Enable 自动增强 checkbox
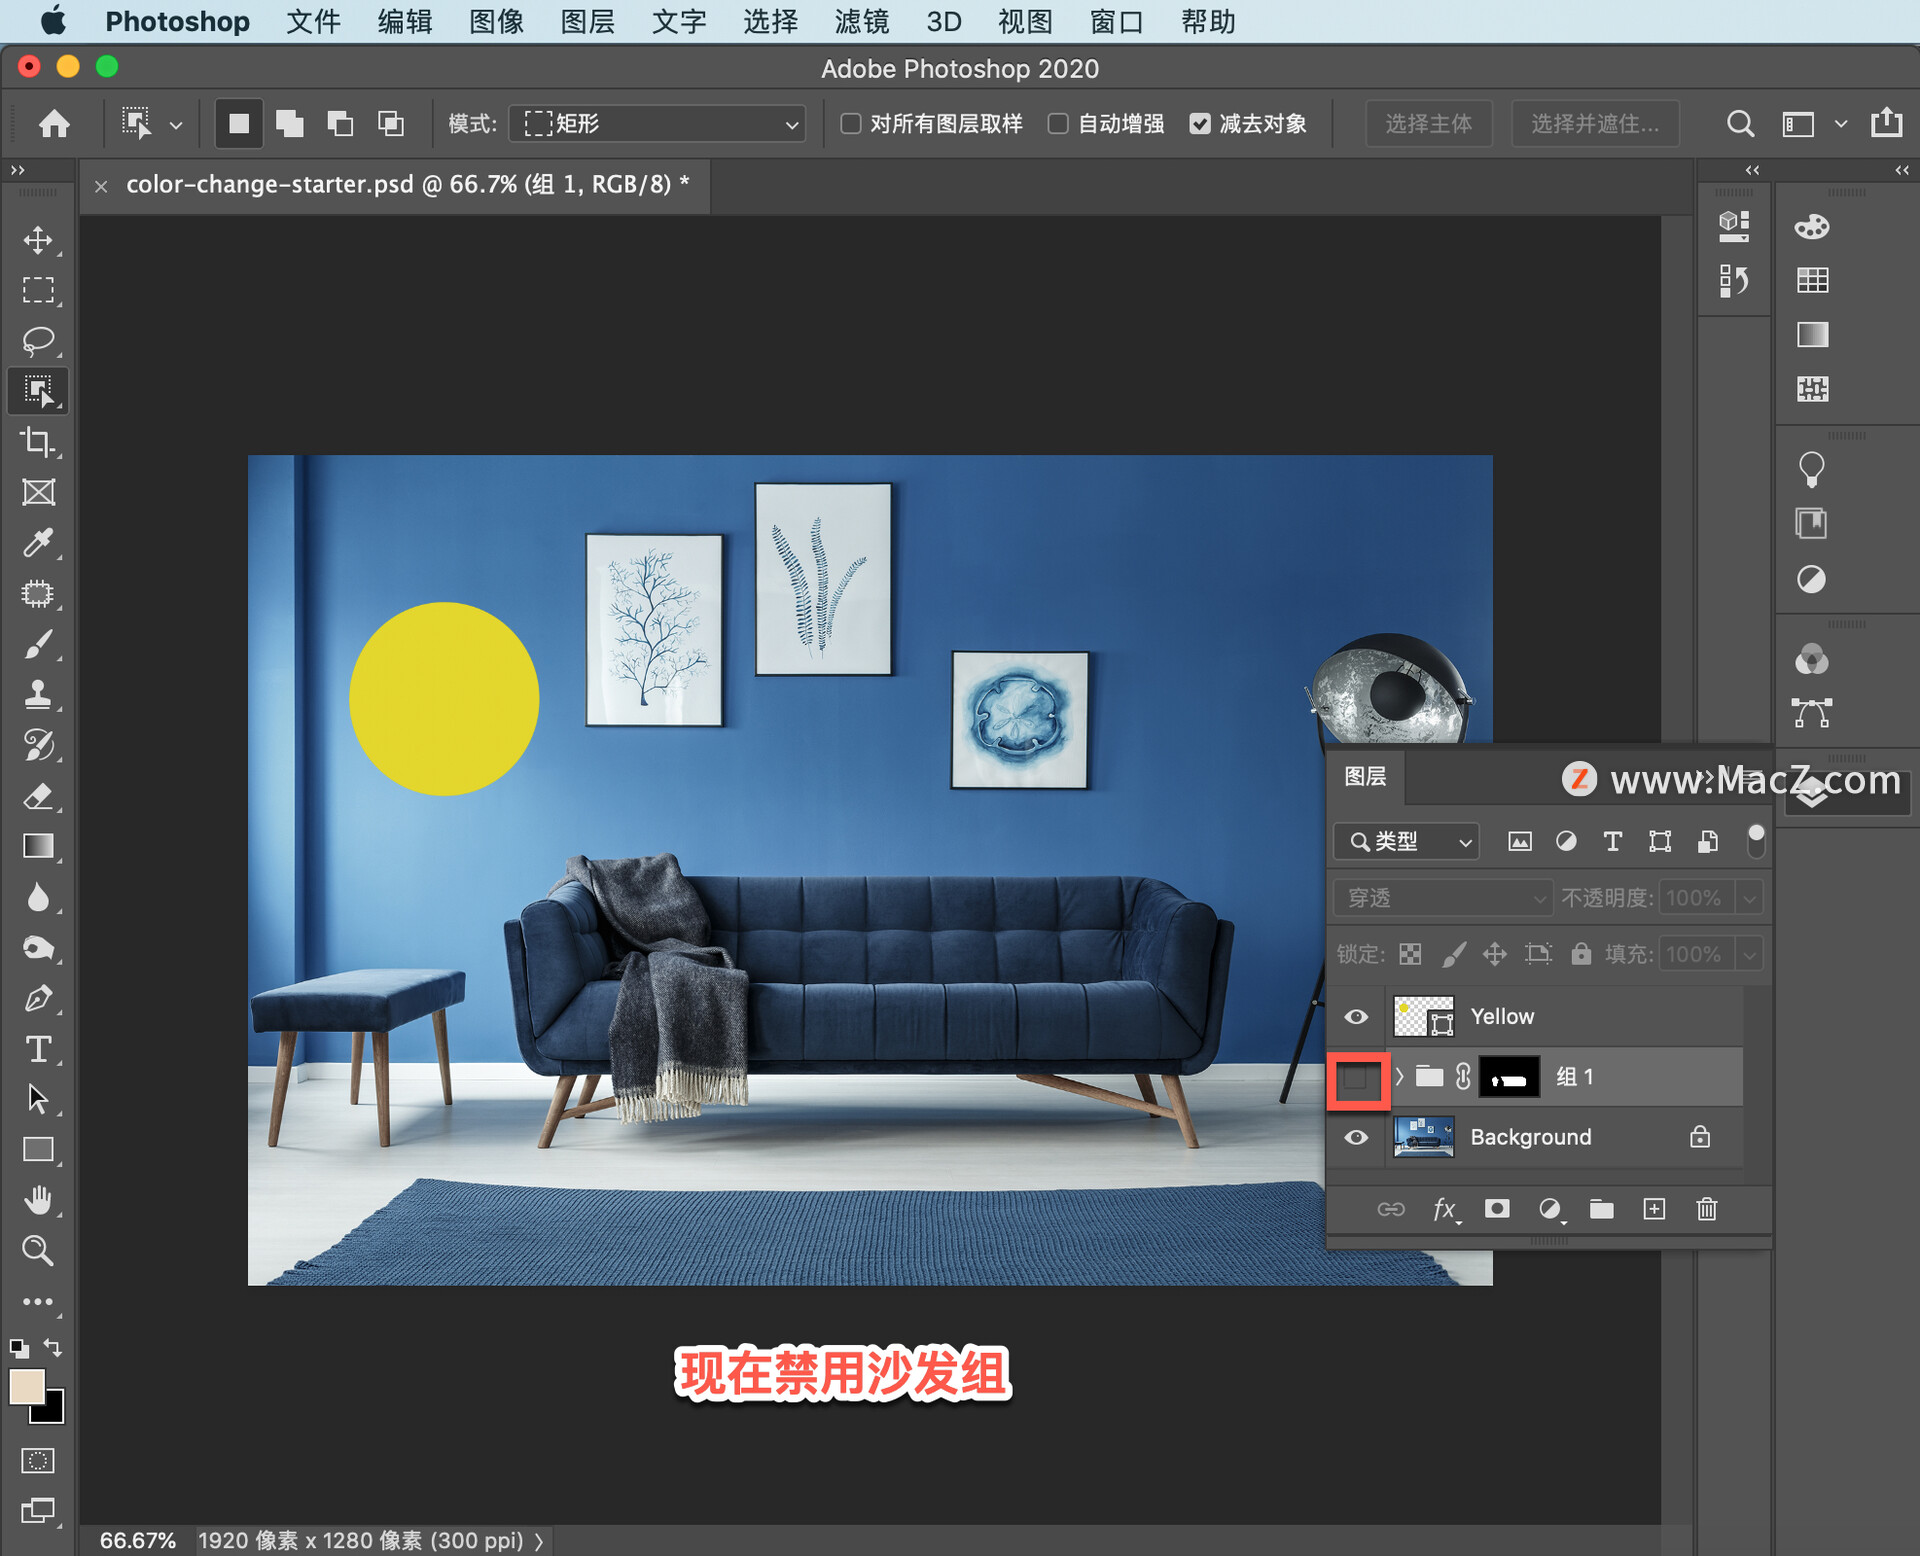This screenshot has width=1920, height=1556. [x=1058, y=123]
